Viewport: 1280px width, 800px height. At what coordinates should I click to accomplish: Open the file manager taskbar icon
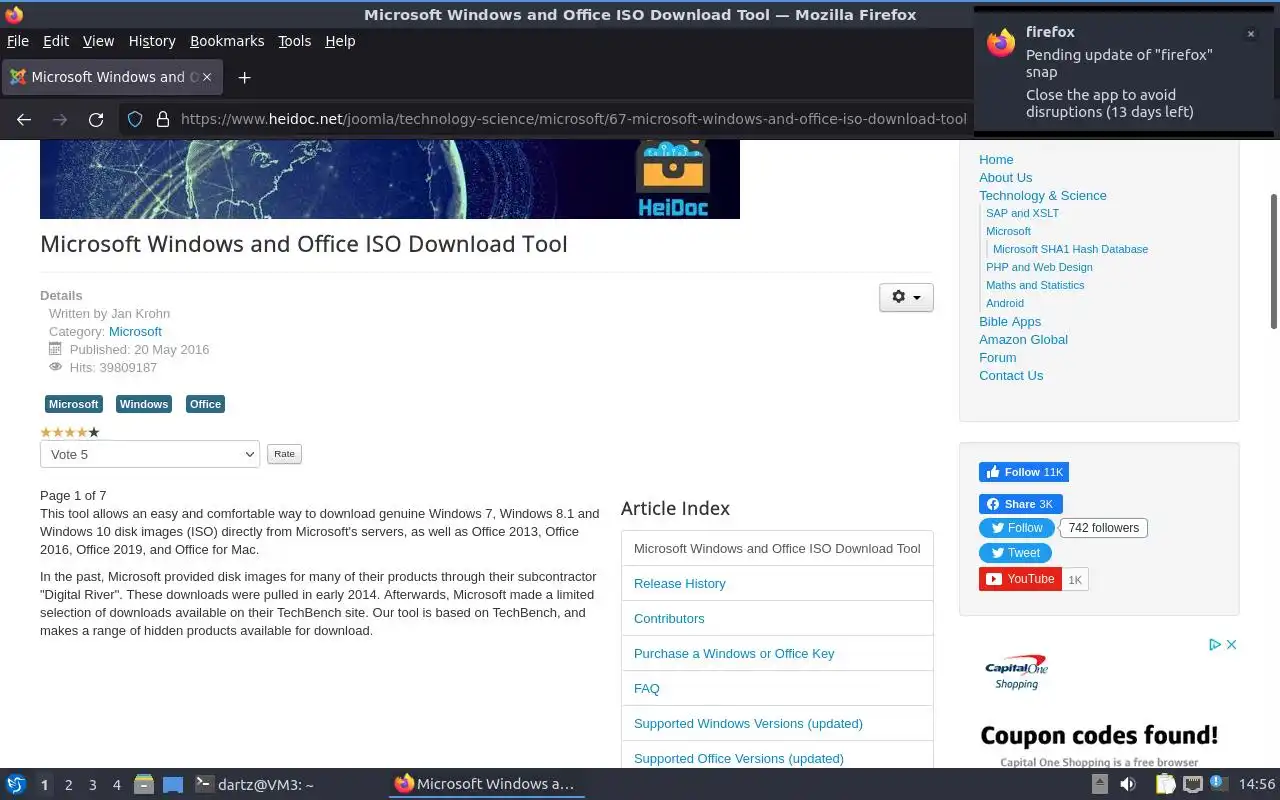point(143,784)
